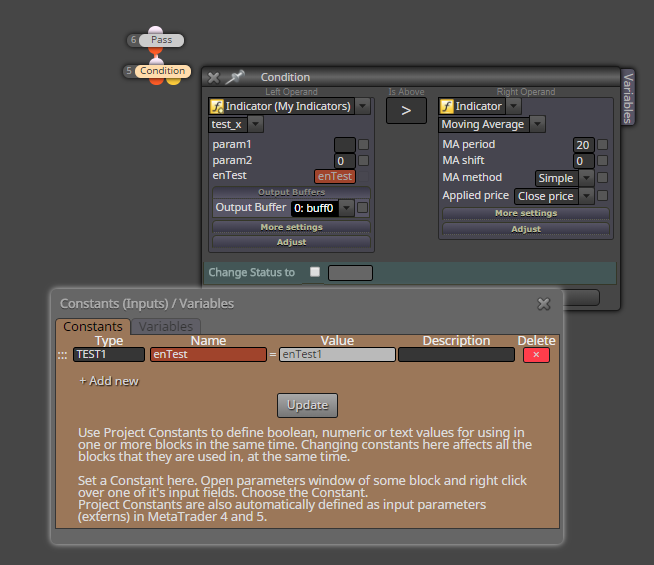Click the orange output connector under Condition node
Image resolution: width=654 pixels, height=565 pixels.
(x=156, y=80)
